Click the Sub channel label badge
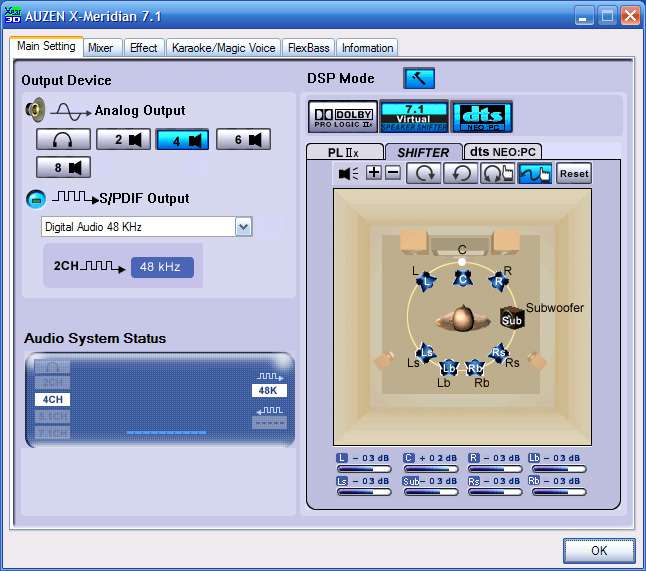 [411, 481]
